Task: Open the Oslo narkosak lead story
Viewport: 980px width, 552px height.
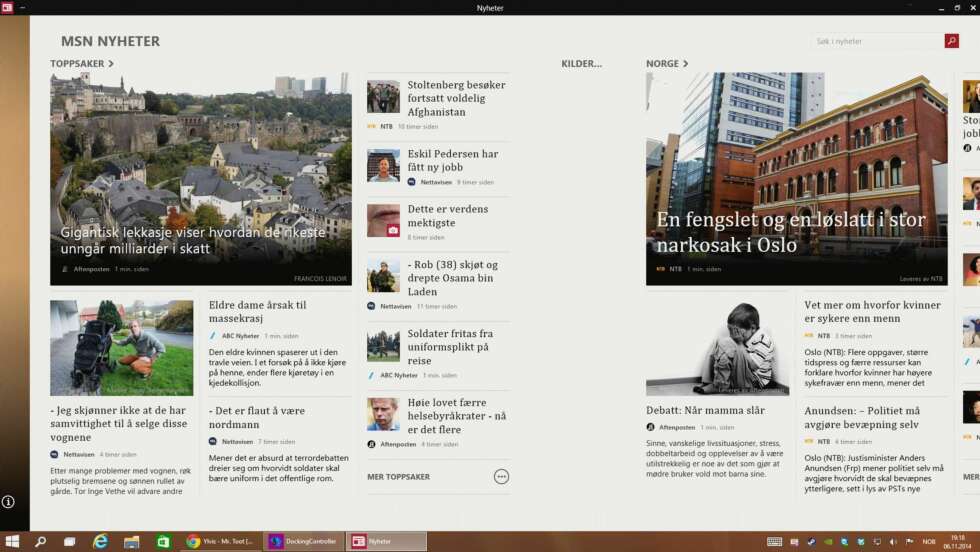Action: [797, 179]
